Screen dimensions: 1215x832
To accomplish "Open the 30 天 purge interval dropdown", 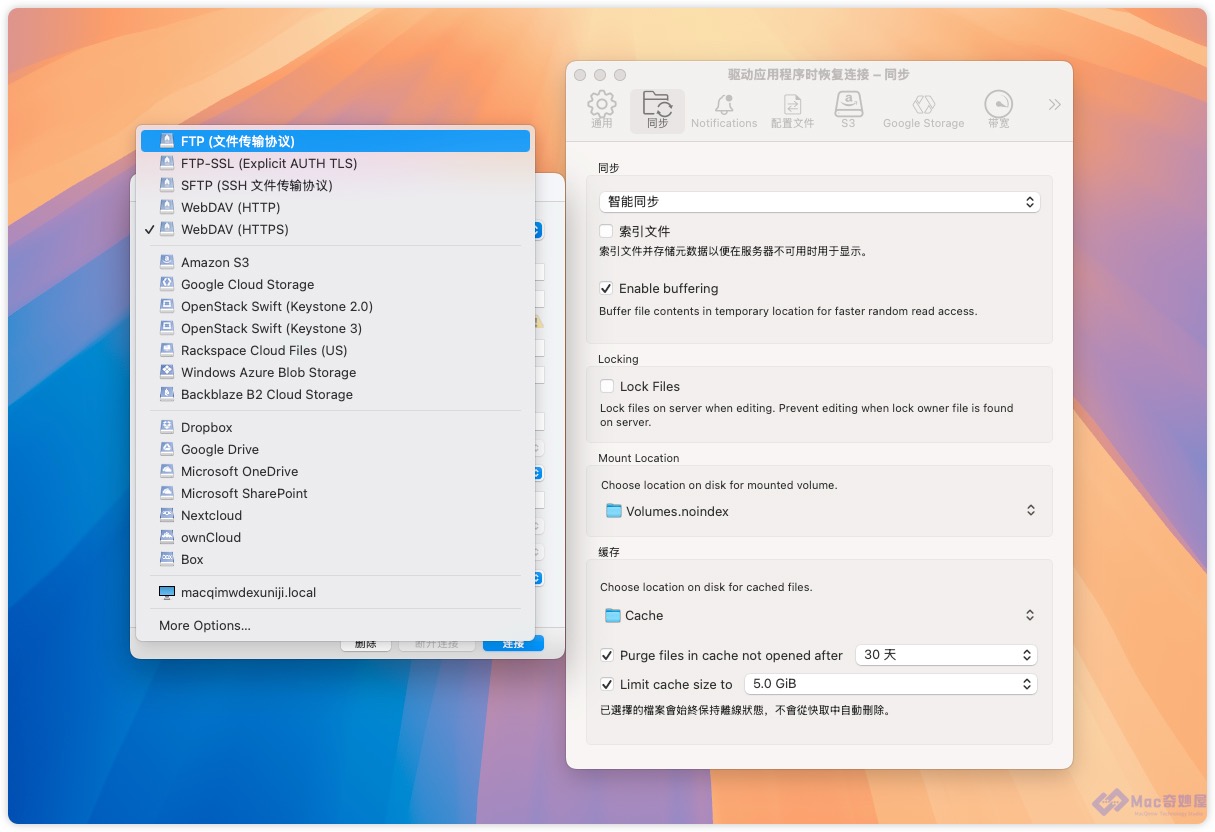I will (946, 655).
